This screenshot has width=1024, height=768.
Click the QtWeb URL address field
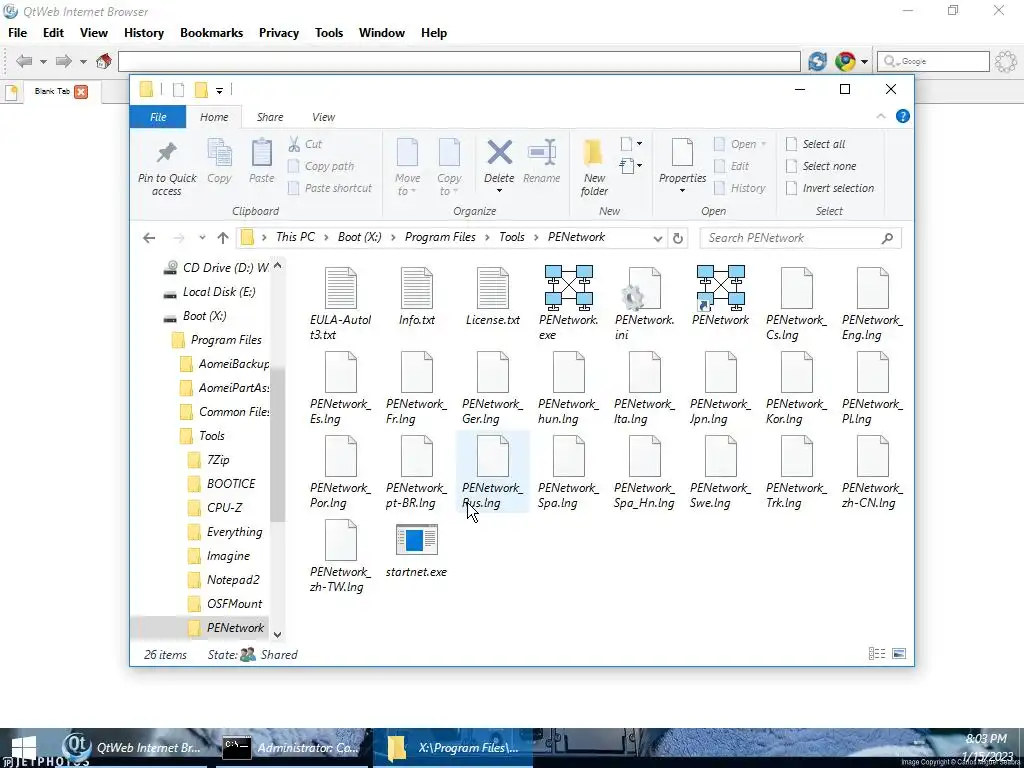[459, 61]
